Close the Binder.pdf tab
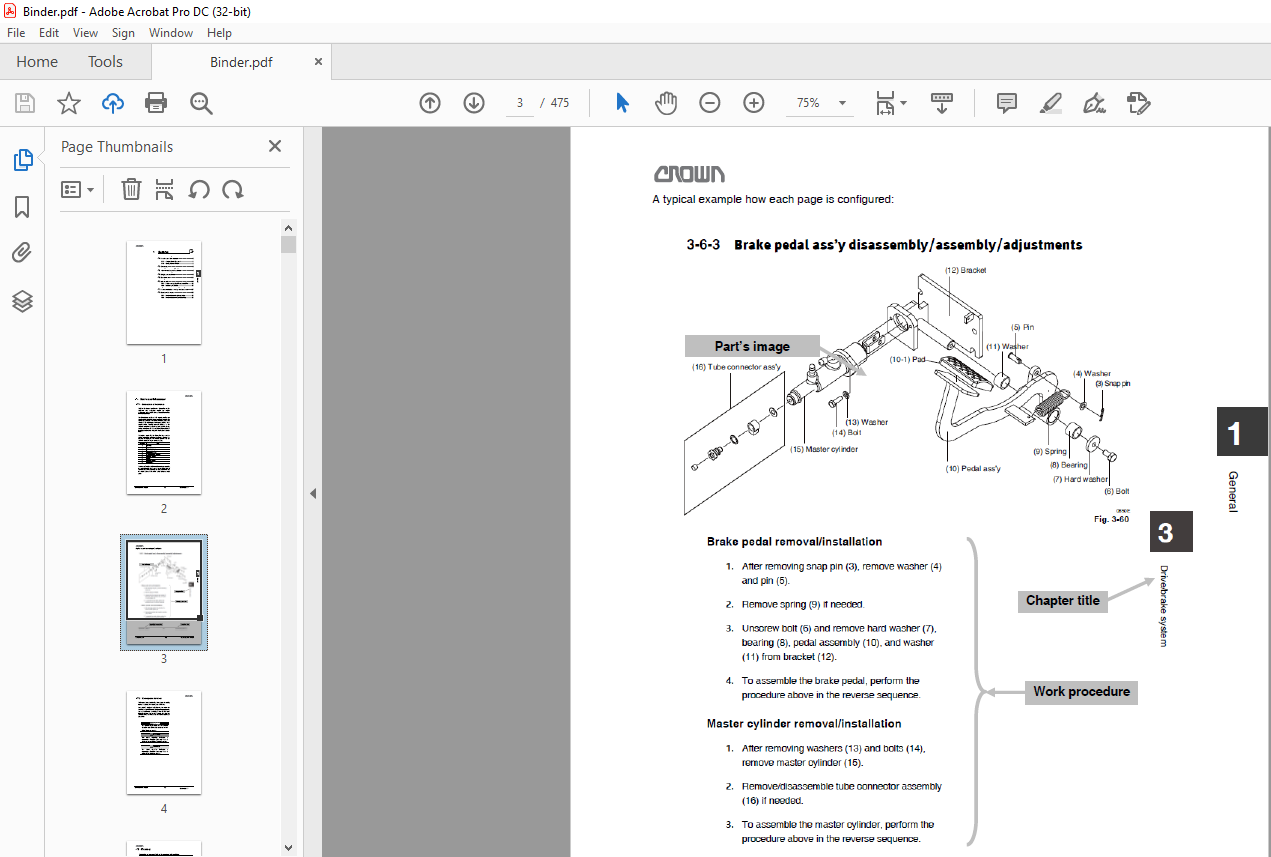The height and width of the screenshot is (857, 1271). pyautogui.click(x=319, y=61)
